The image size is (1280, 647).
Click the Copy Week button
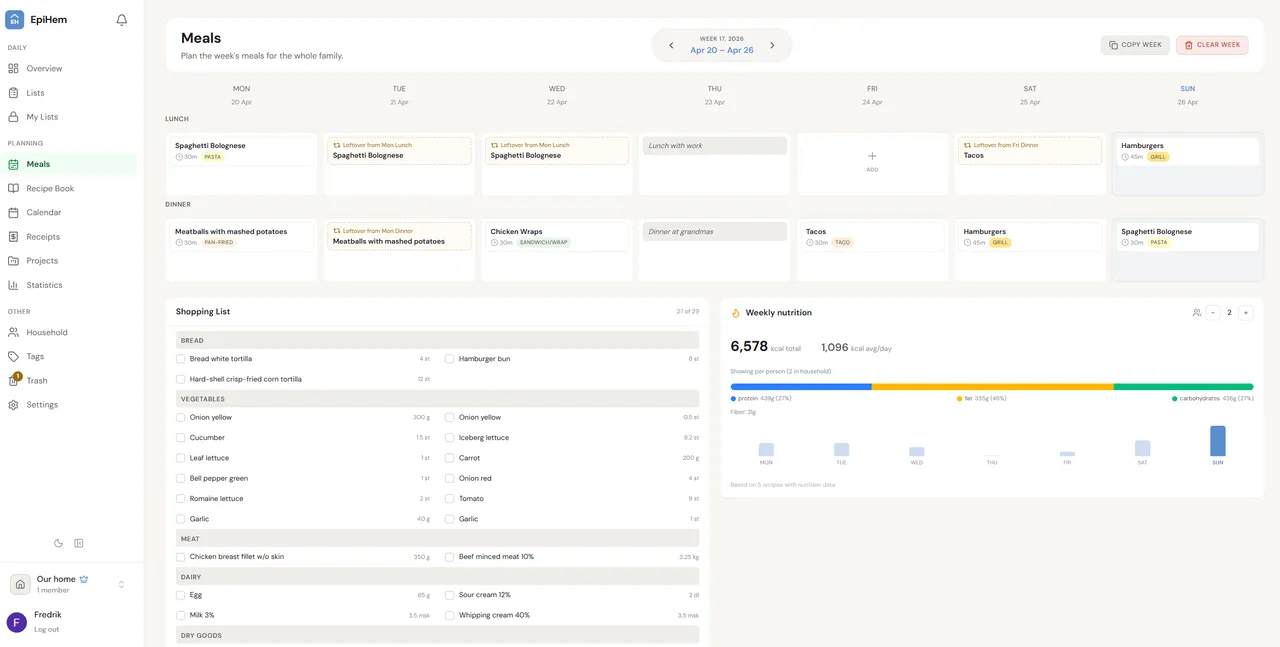[1135, 45]
